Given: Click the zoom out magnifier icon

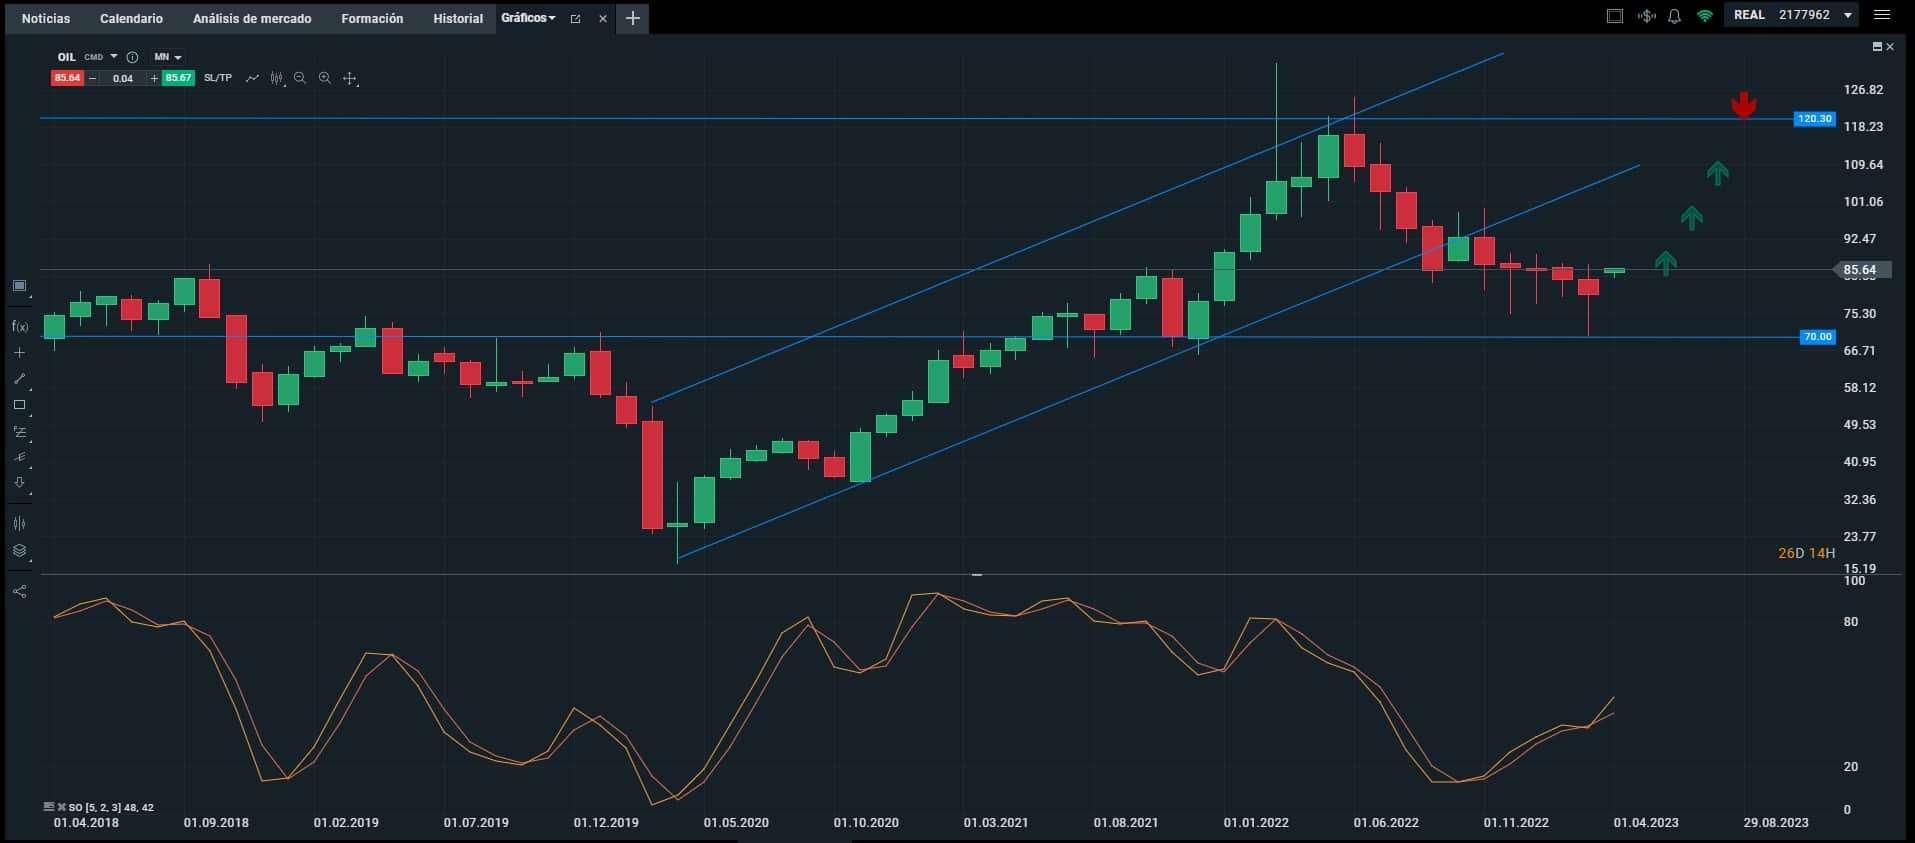Looking at the screenshot, I should [300, 78].
